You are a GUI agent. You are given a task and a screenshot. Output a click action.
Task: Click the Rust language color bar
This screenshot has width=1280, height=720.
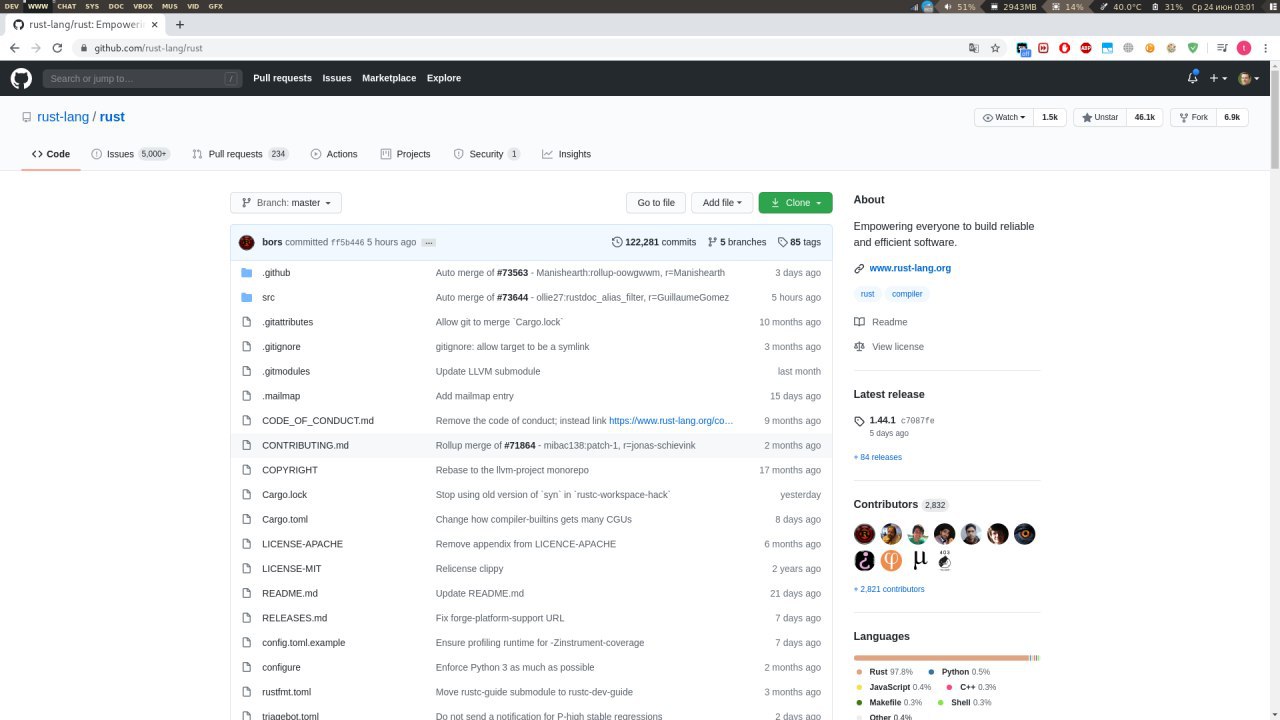941,658
